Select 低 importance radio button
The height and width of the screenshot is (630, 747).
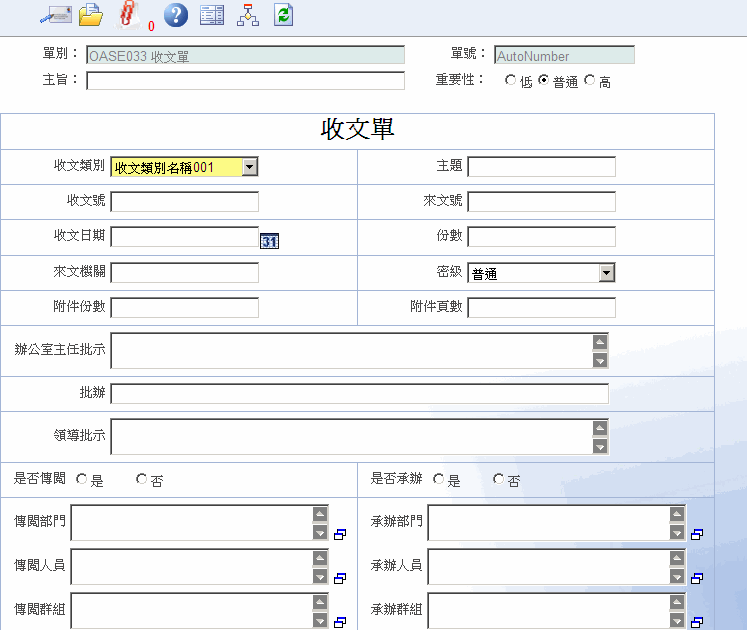[511, 80]
